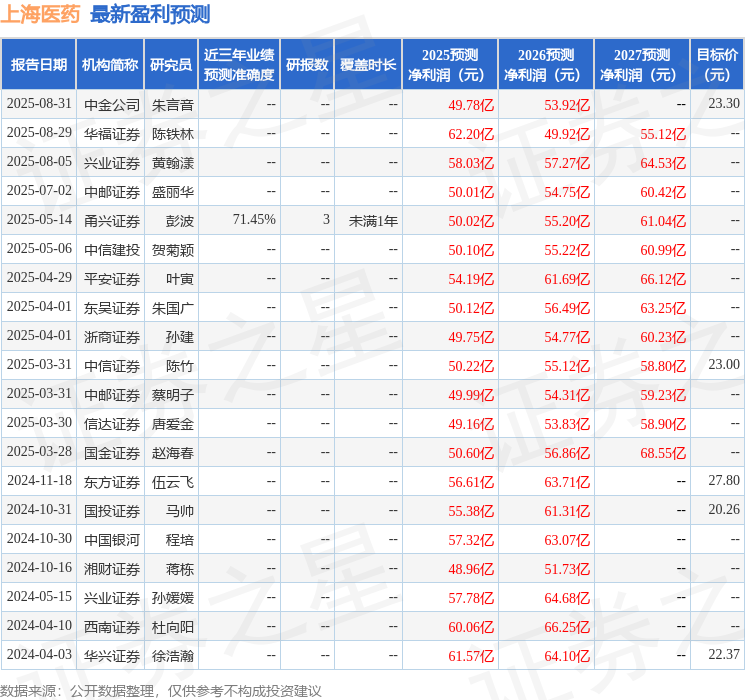
Task: Click target price 20.26
Action: coord(724,509)
